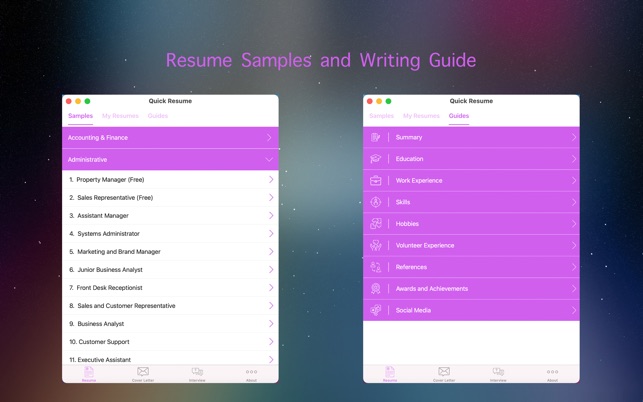Switch to My Resumes tab in left window
Screen dimensions: 643x402
coord(120,116)
